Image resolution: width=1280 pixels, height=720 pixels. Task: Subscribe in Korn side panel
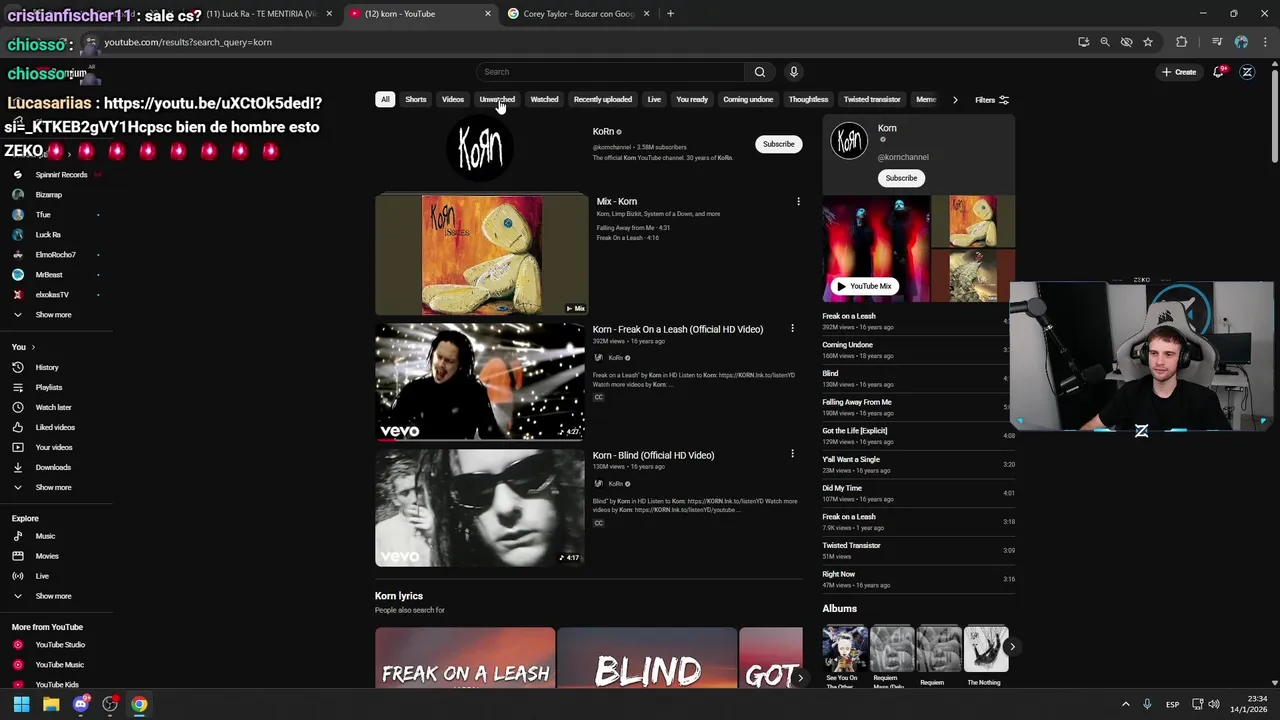901,178
